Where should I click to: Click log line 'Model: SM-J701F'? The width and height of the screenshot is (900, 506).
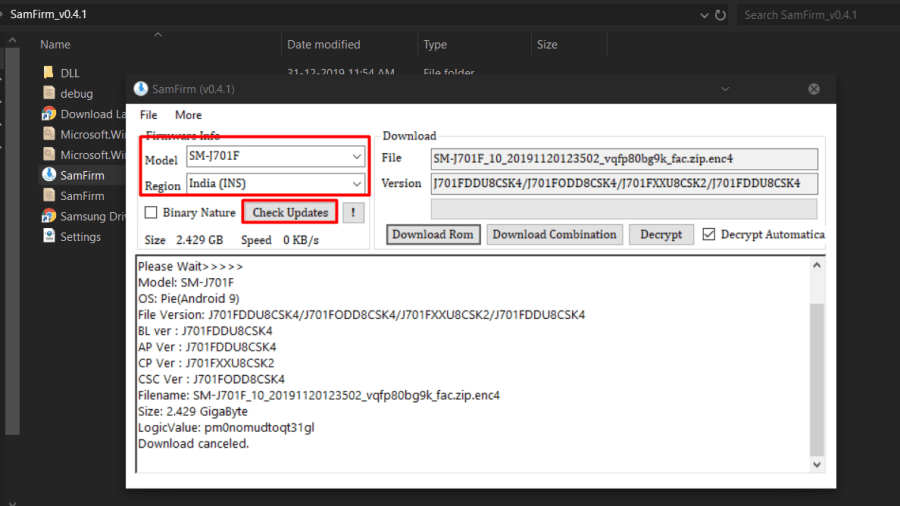click(x=186, y=282)
